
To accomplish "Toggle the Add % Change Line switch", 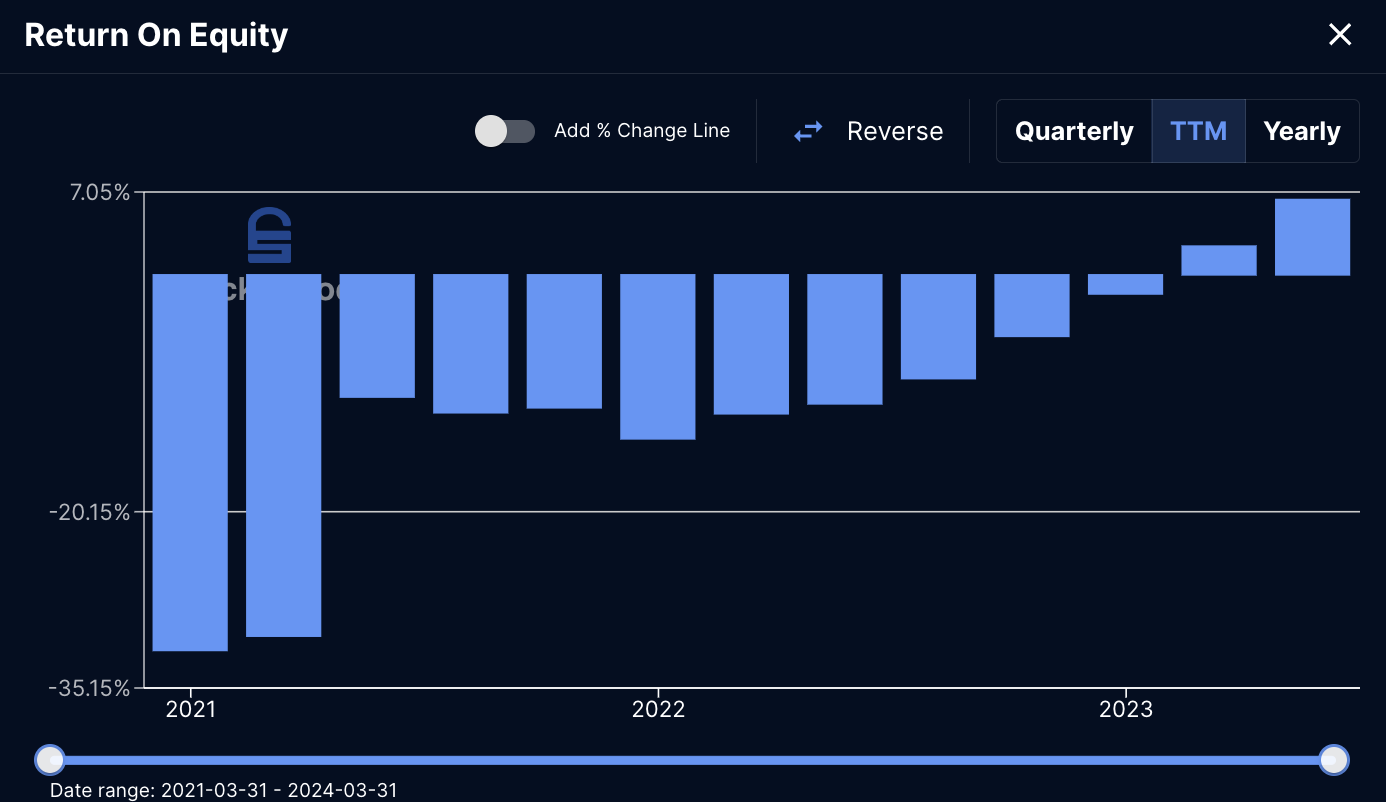I will pos(505,131).
